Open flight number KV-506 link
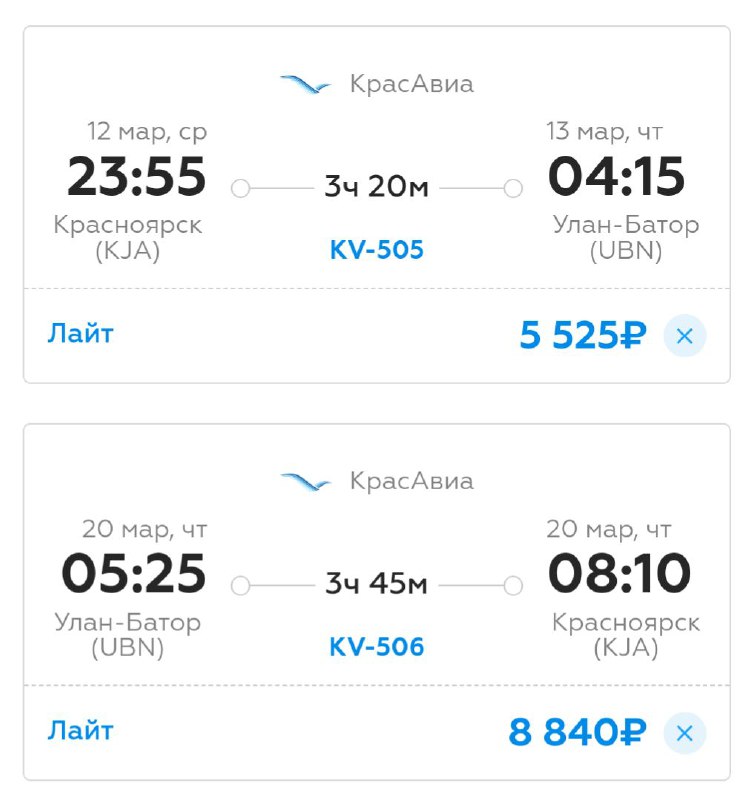754x800 pixels. 376,647
